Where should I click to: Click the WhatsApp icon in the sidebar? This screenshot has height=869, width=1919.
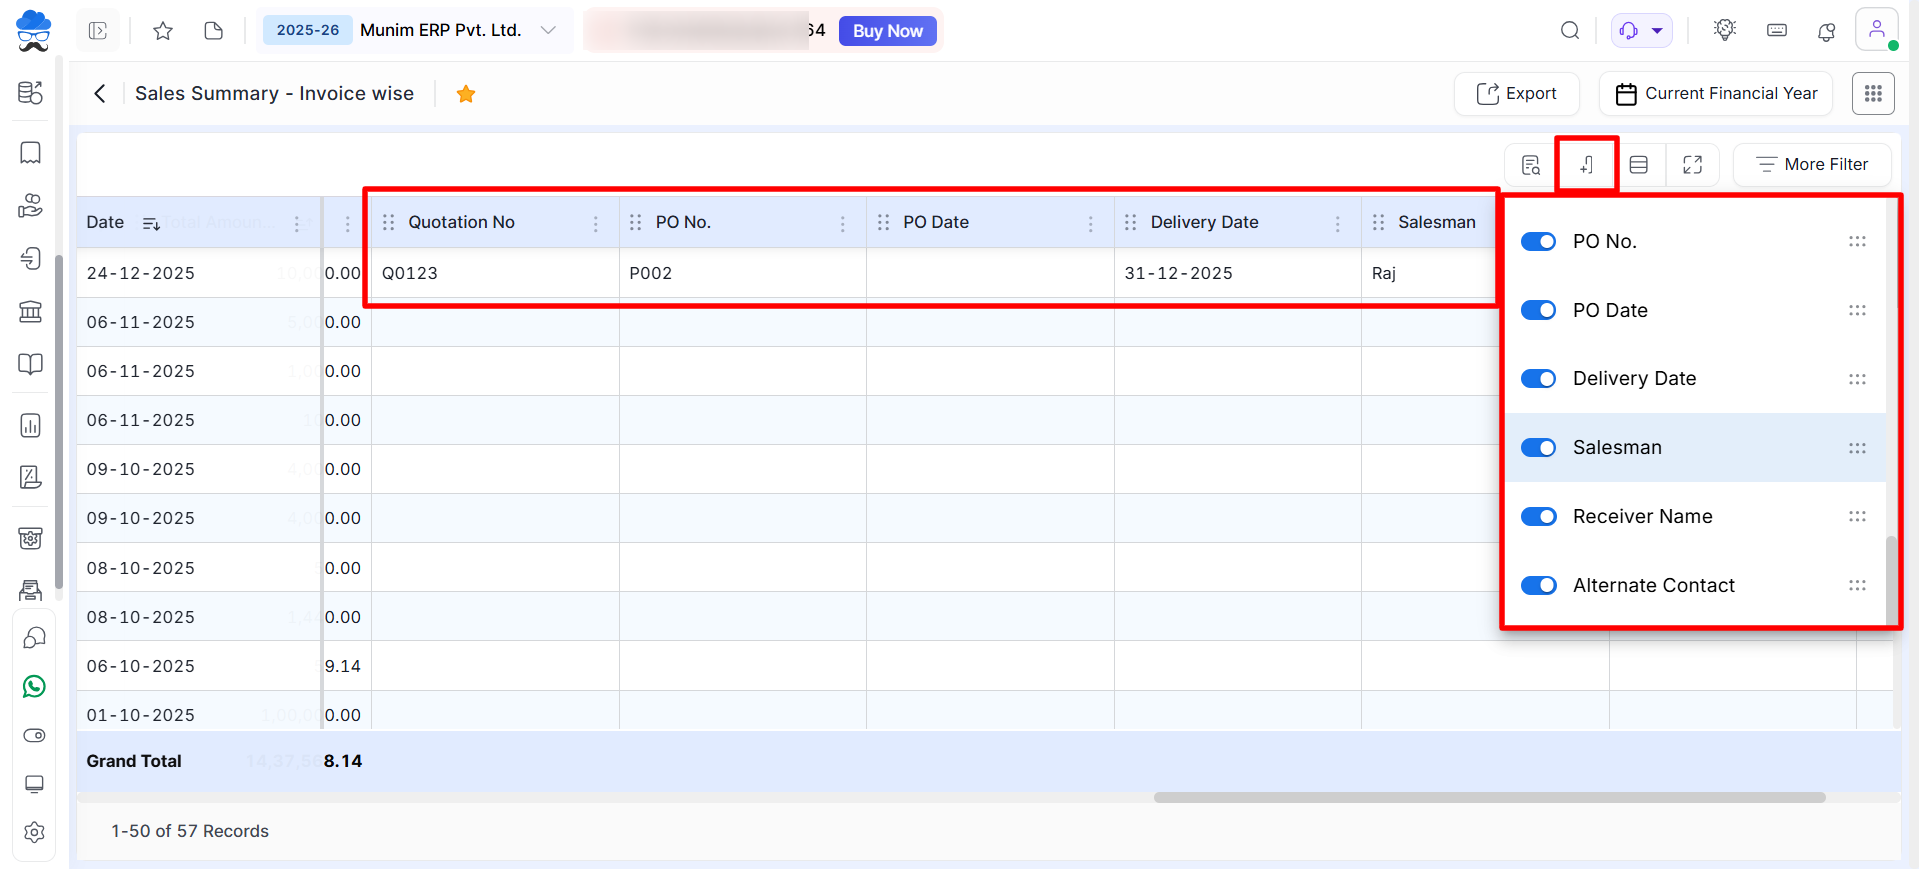[34, 686]
